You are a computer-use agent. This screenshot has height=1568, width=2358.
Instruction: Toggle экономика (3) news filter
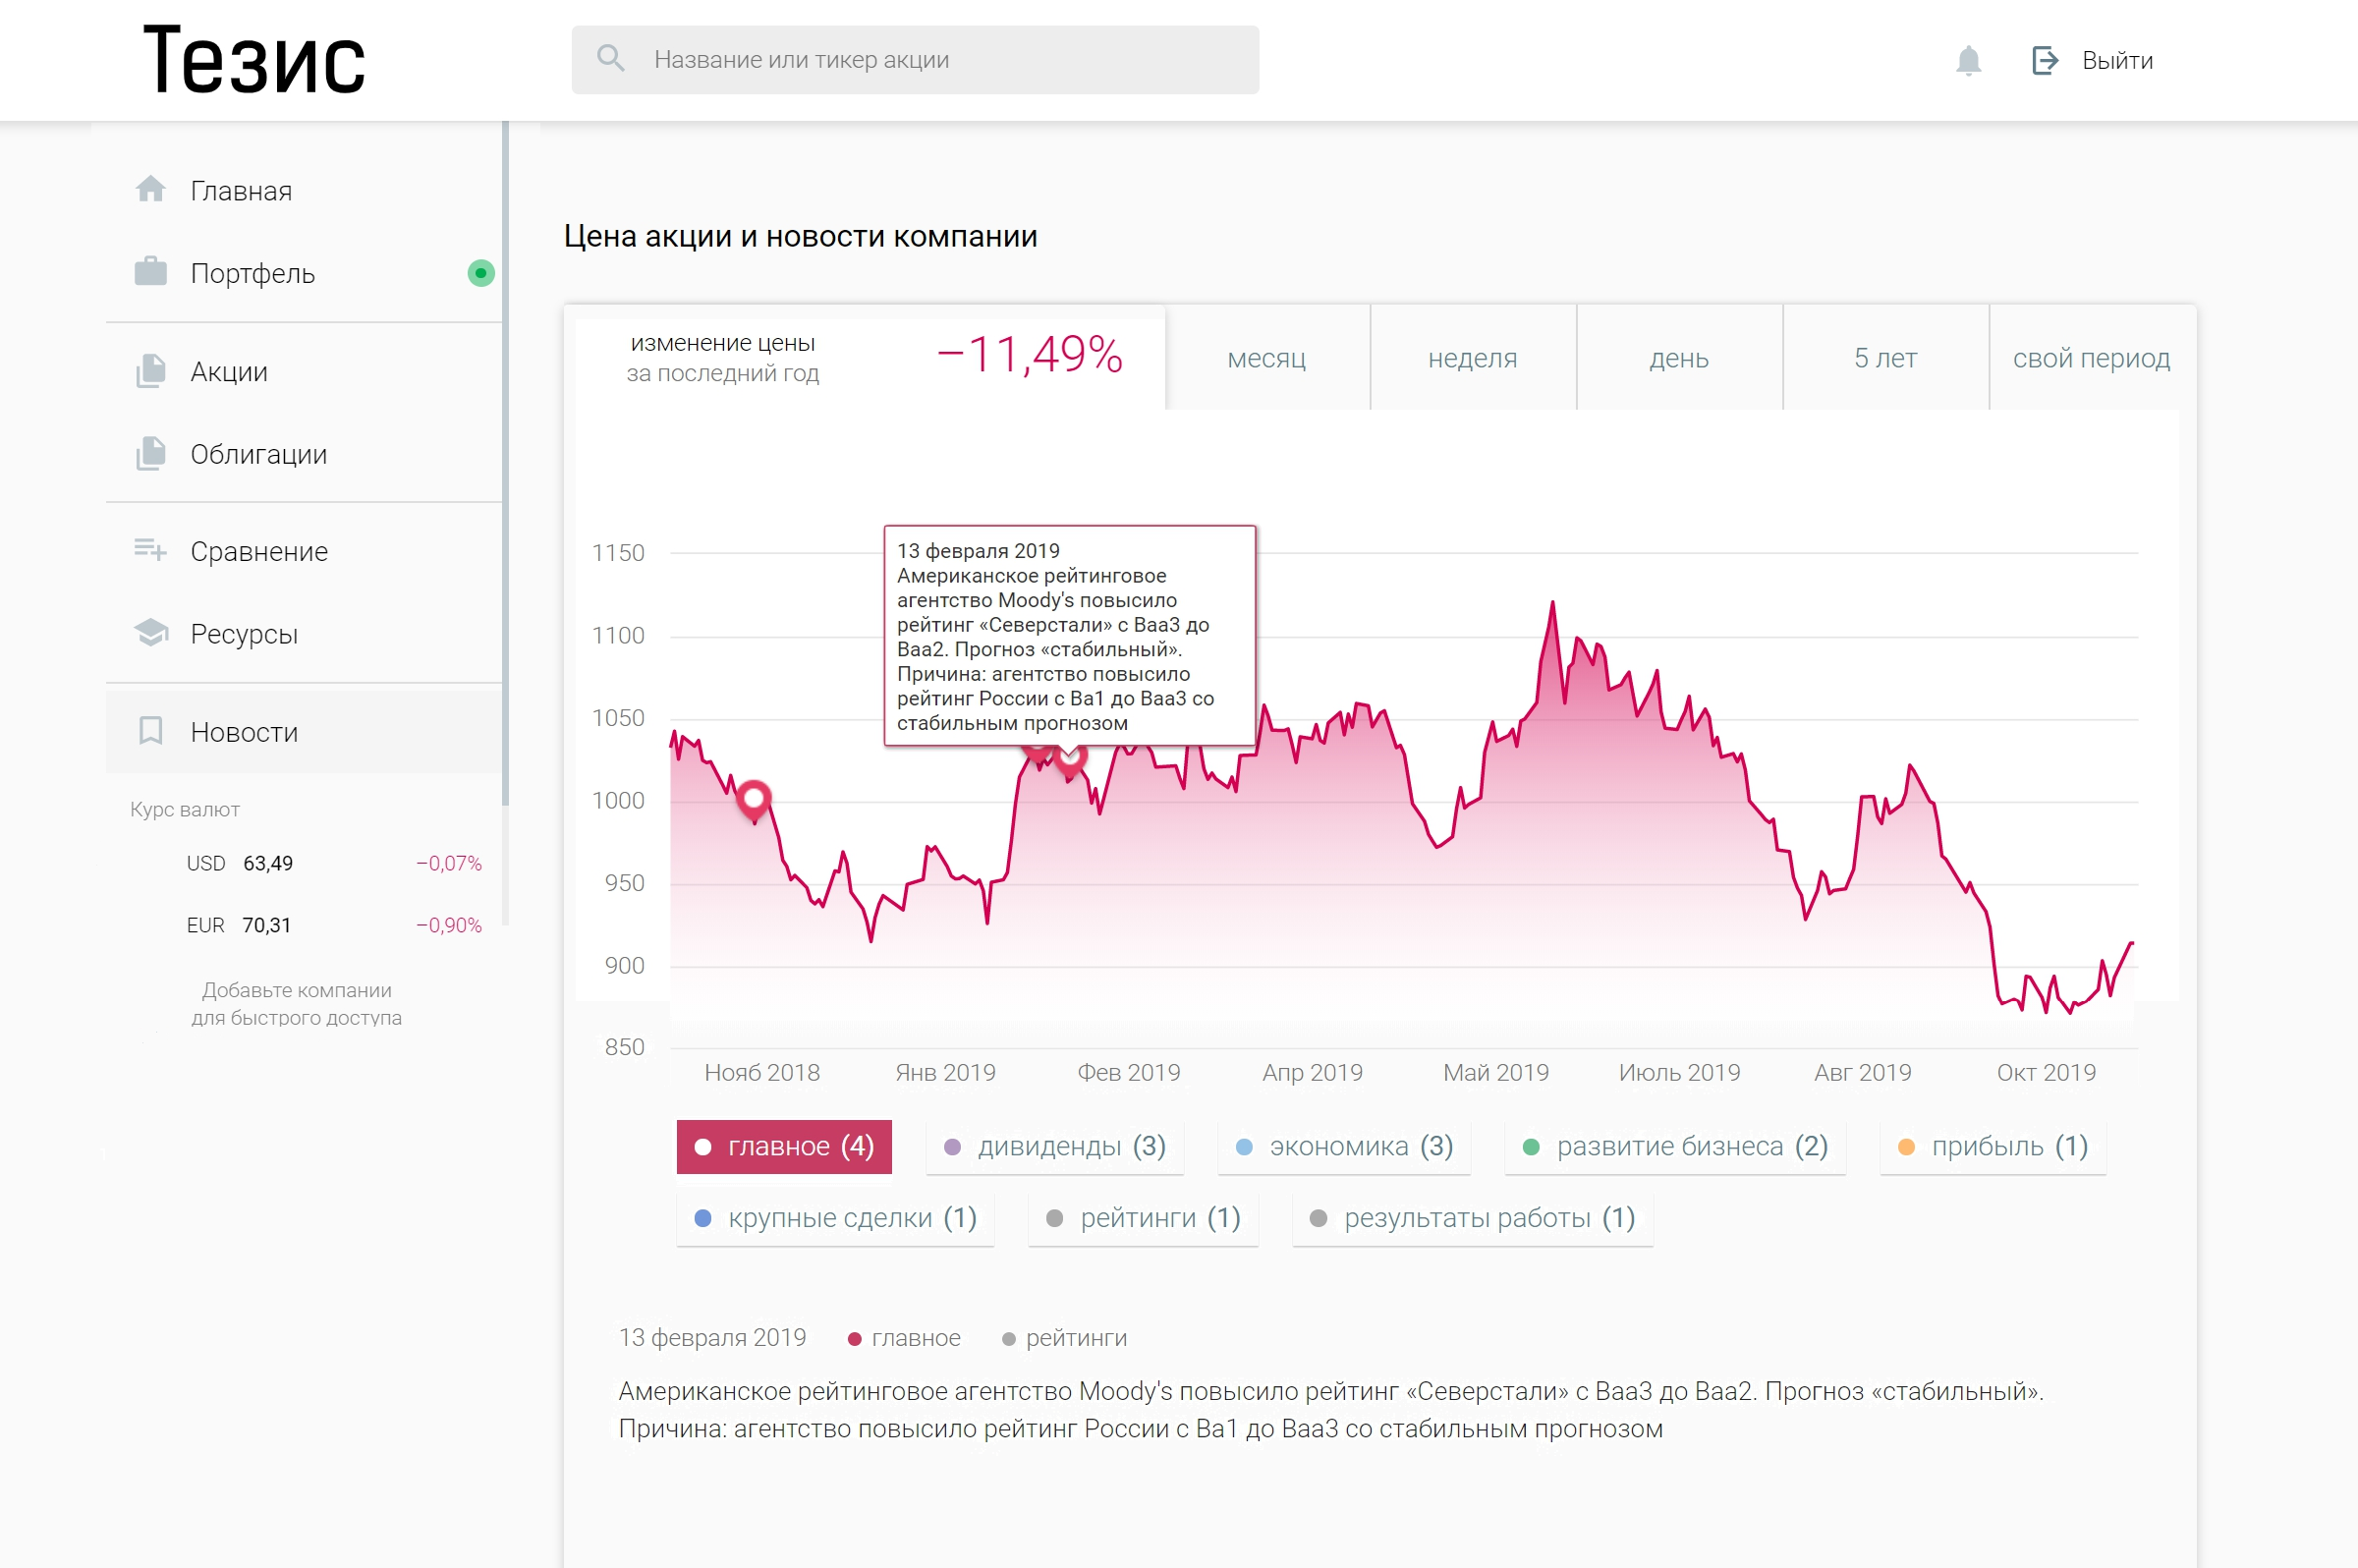point(1344,1146)
